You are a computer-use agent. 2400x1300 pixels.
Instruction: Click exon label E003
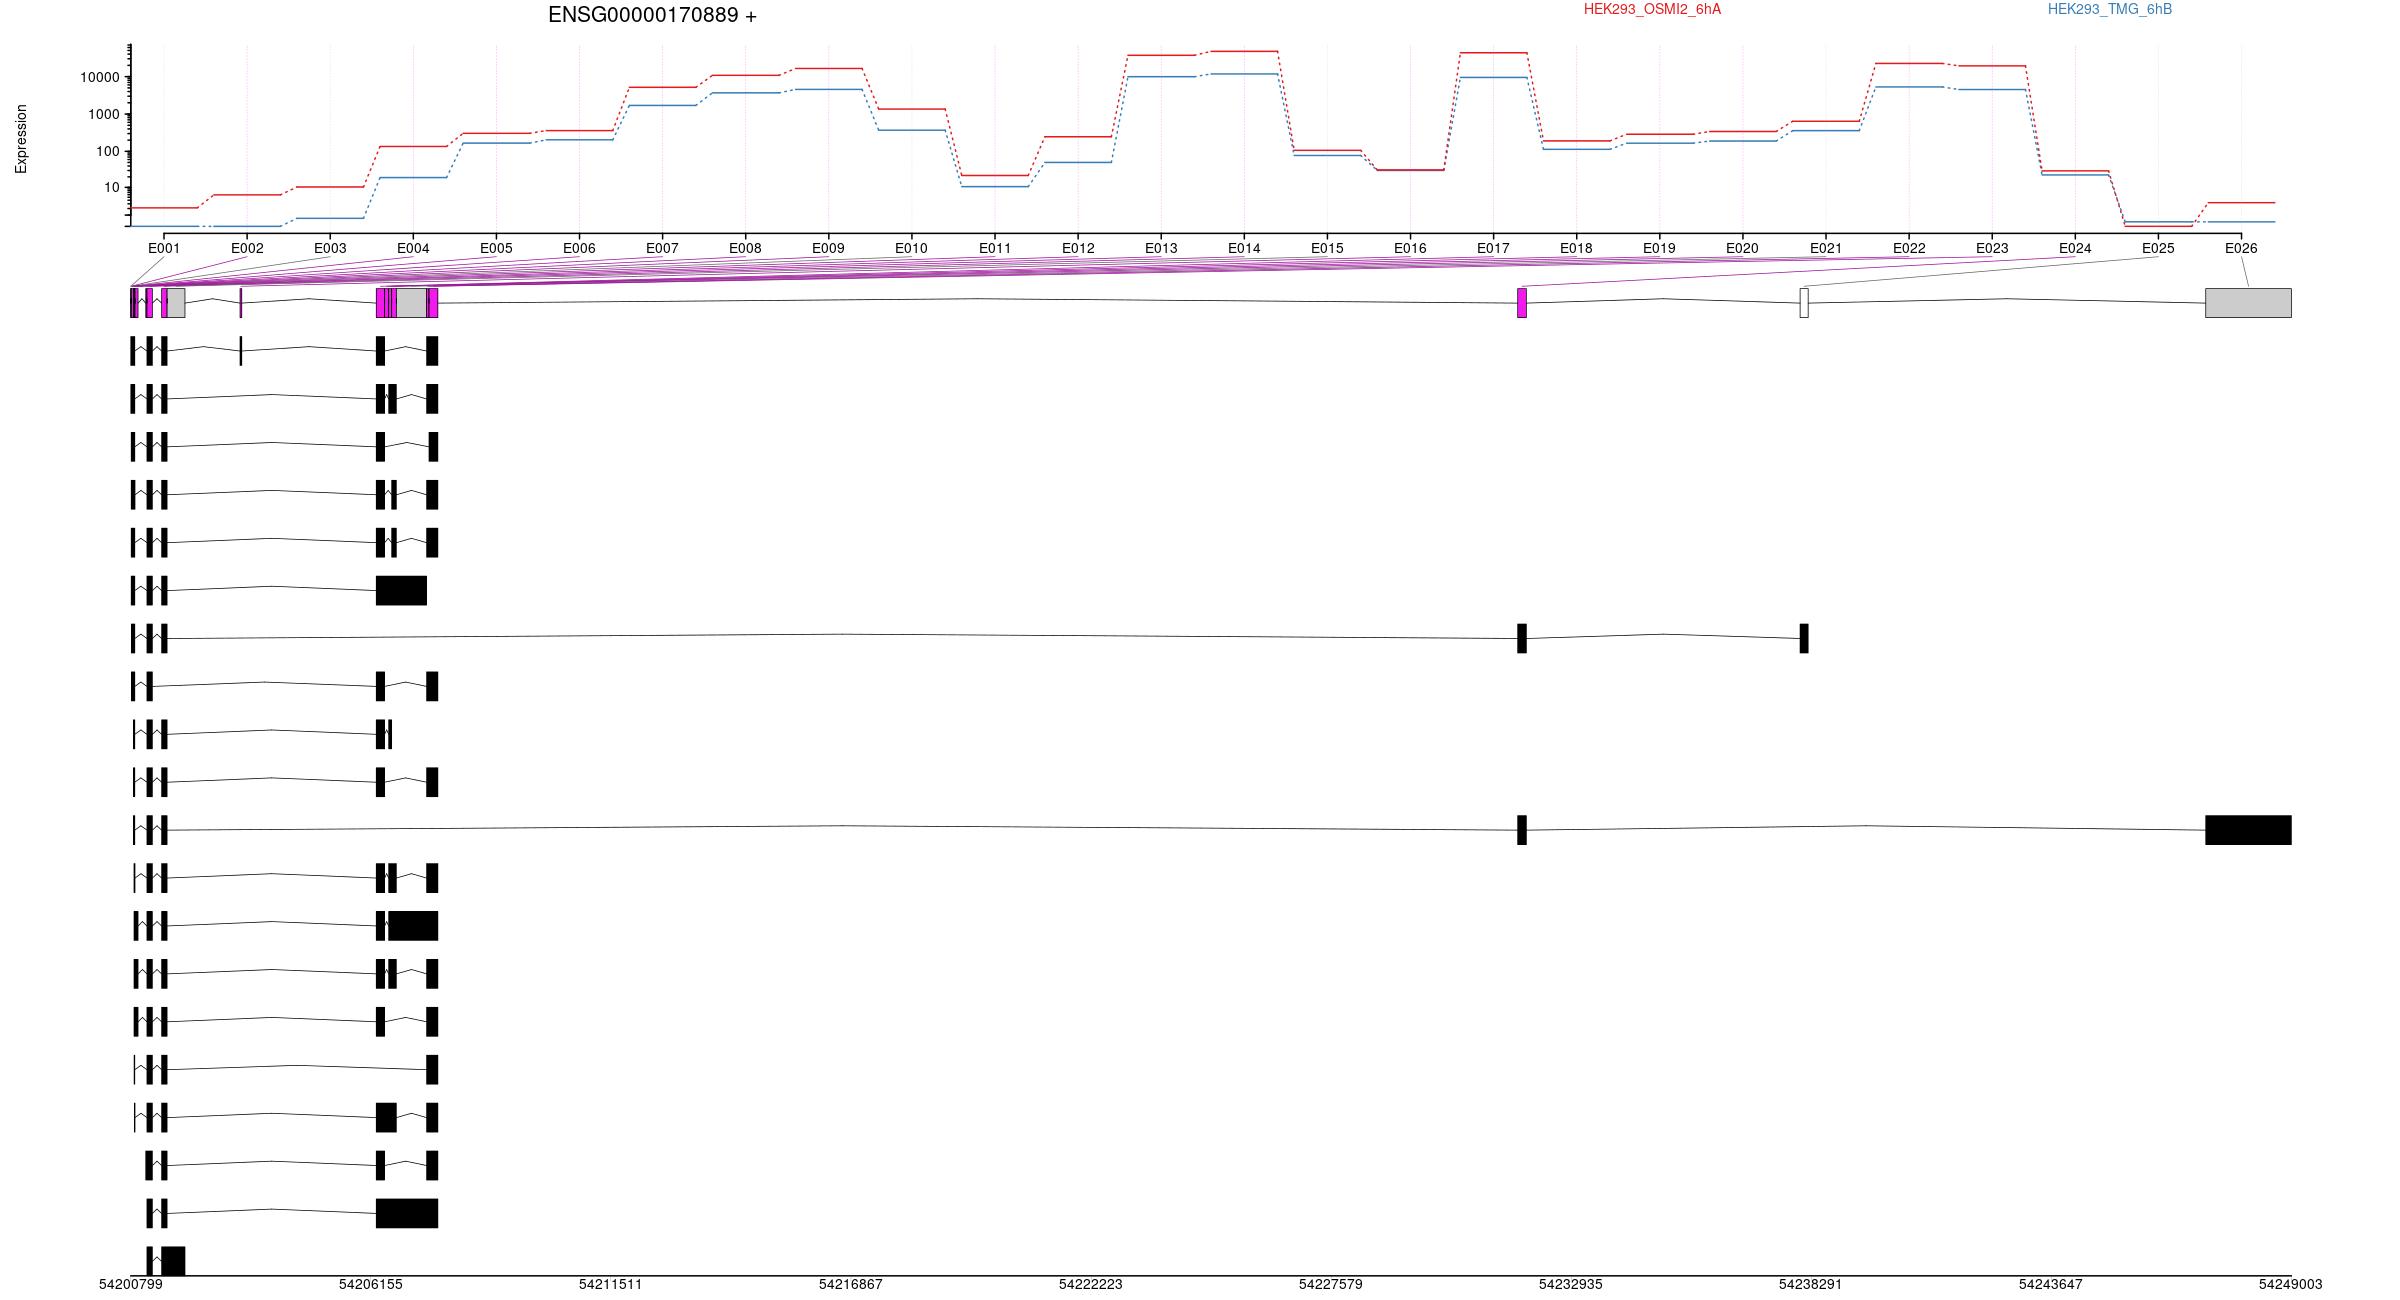click(330, 248)
